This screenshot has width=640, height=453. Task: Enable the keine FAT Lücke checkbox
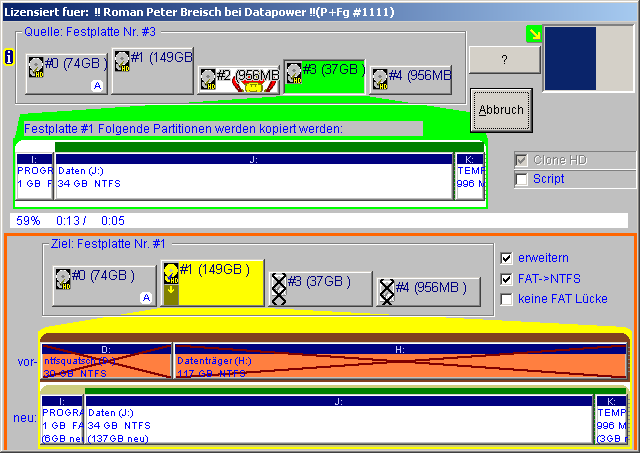507,299
